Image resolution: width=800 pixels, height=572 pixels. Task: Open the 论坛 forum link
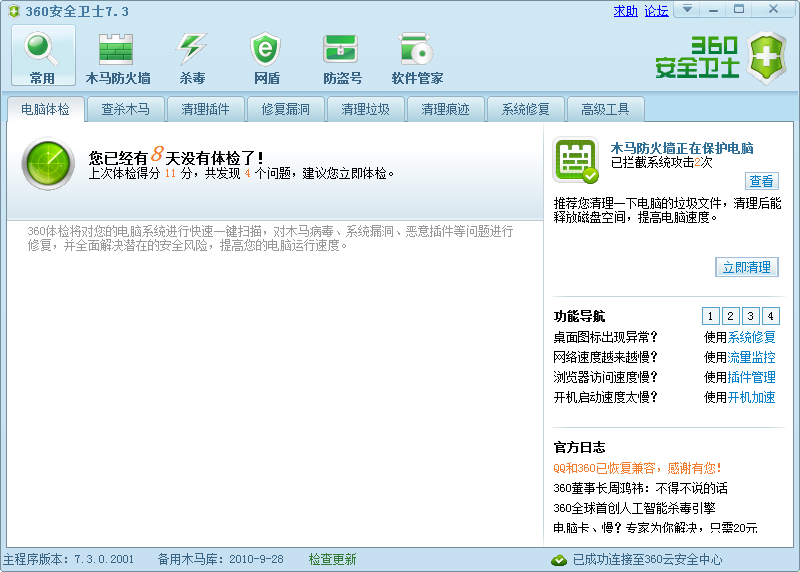656,11
